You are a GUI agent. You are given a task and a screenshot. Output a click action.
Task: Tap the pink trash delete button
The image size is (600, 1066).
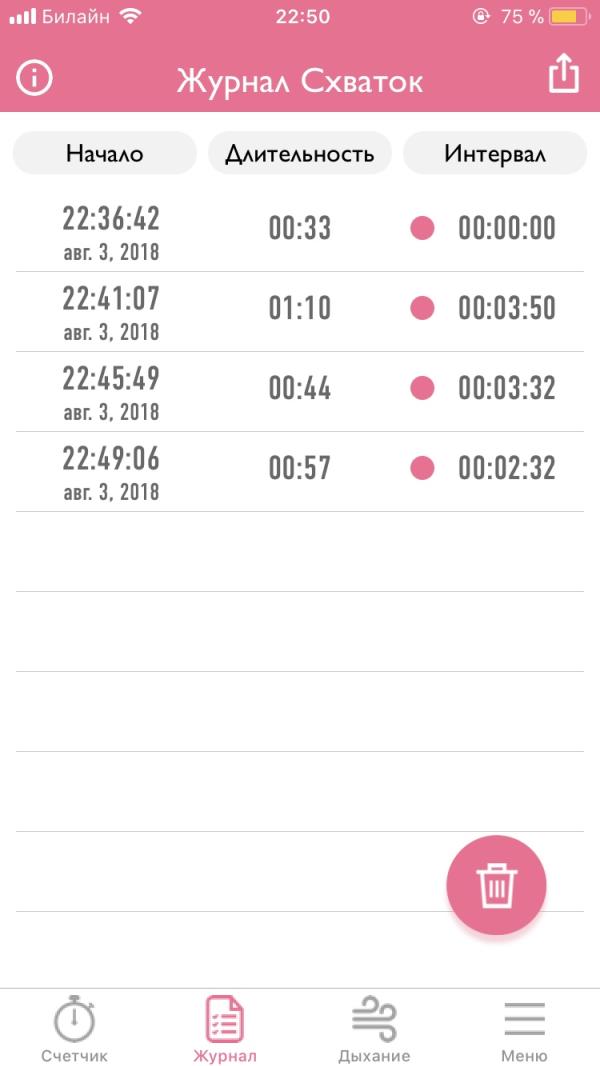click(497, 885)
